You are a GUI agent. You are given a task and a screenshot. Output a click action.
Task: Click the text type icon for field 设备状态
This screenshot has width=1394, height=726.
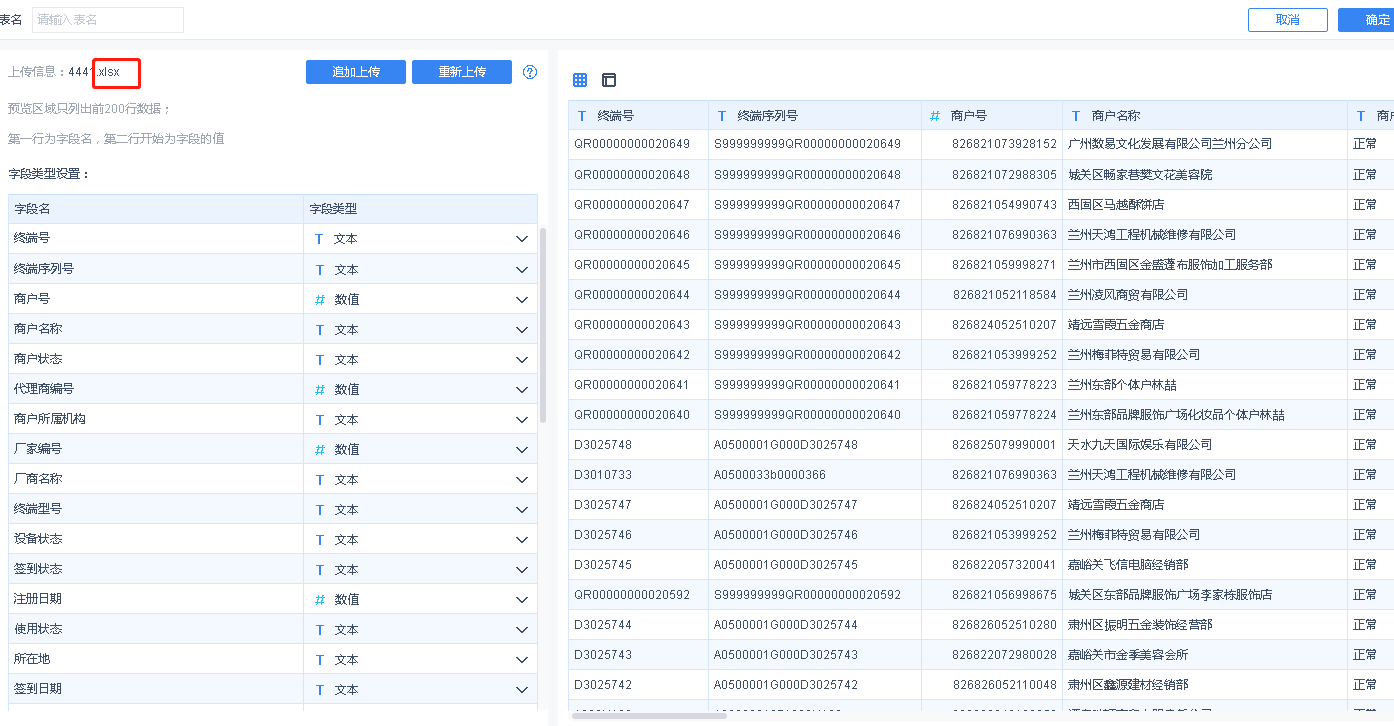tap(320, 539)
